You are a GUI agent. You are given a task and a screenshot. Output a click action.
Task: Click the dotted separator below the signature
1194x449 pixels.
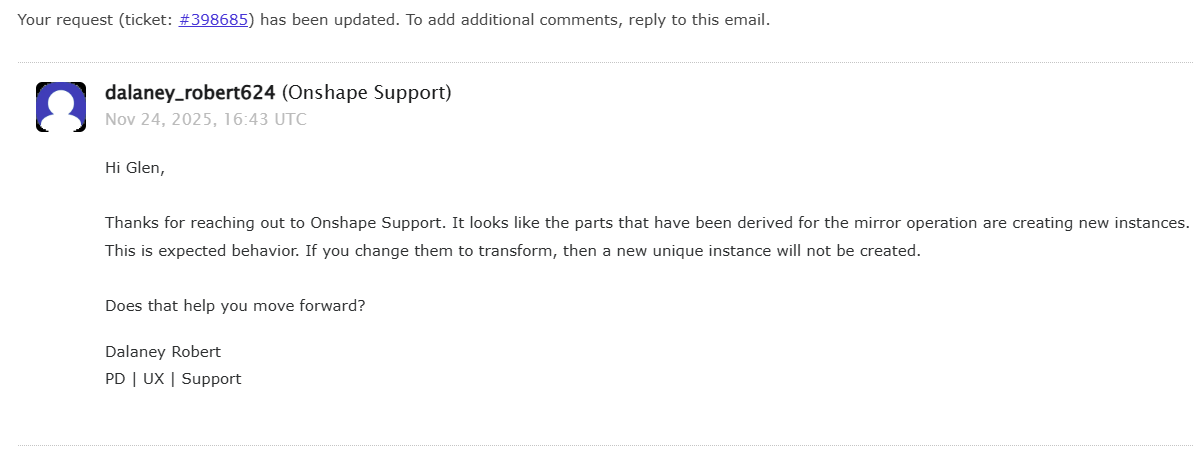coord(605,445)
